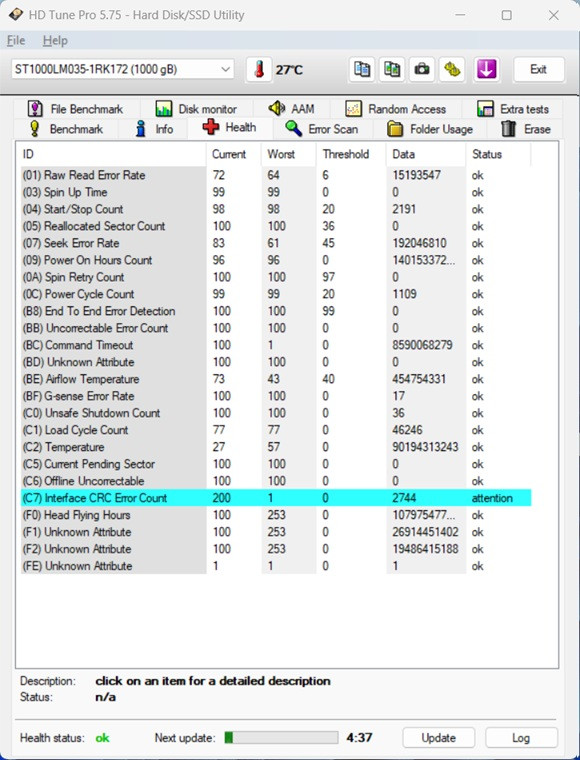This screenshot has height=760, width=580.
Task: Click the Update button
Action: pyautogui.click(x=439, y=738)
